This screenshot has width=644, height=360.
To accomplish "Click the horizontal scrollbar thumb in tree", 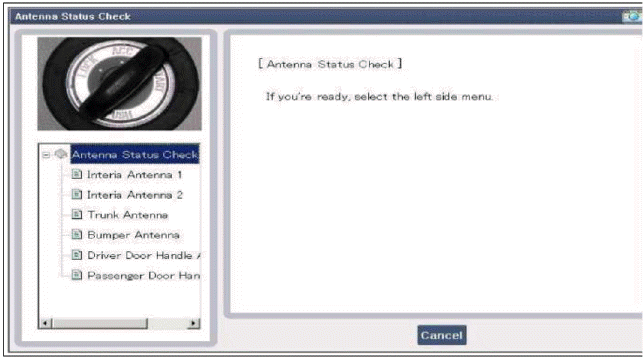I will (99, 323).
